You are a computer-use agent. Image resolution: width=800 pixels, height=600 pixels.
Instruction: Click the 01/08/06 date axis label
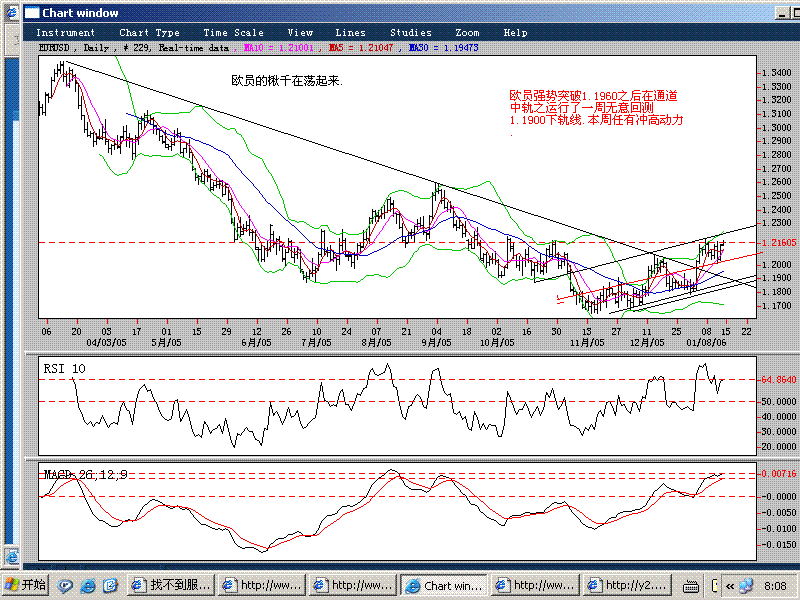[706, 342]
